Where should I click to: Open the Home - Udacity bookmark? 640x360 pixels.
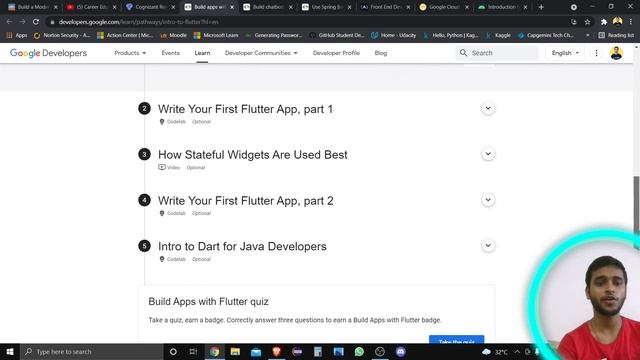point(393,36)
